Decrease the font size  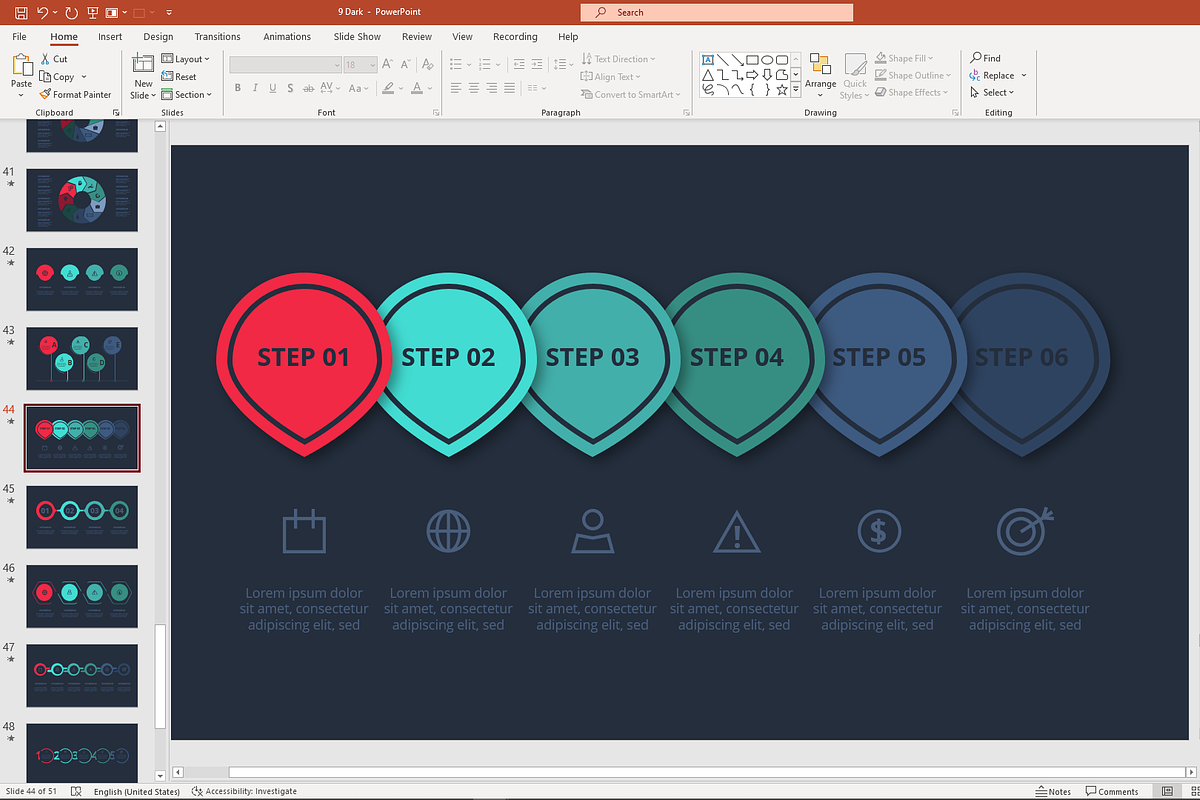tap(405, 64)
